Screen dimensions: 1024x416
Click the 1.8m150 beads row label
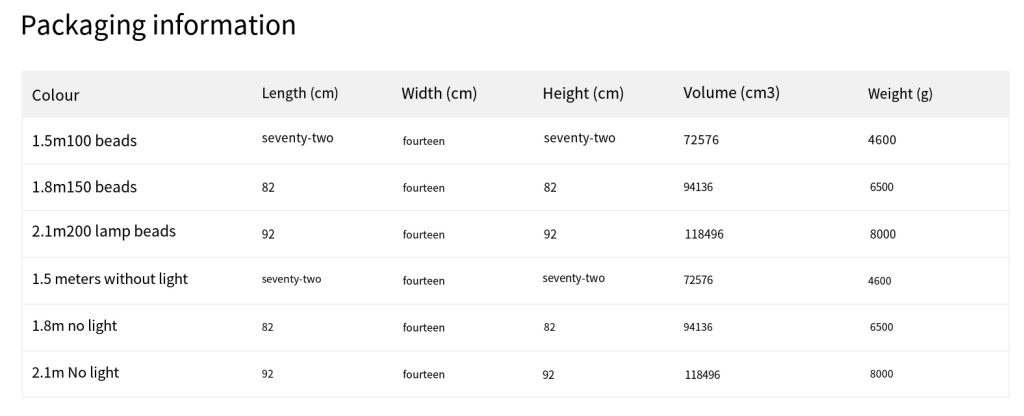(x=84, y=187)
